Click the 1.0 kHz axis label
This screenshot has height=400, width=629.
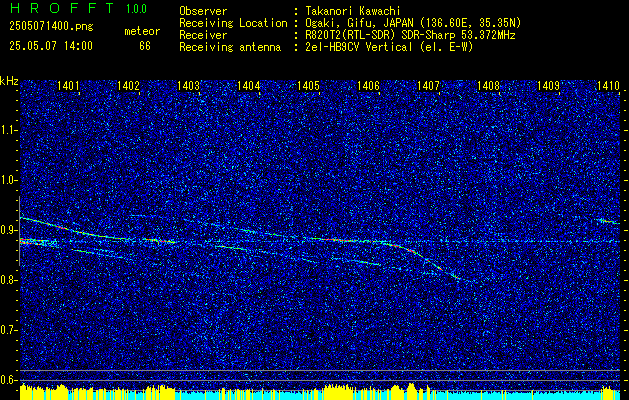[x=9, y=180]
